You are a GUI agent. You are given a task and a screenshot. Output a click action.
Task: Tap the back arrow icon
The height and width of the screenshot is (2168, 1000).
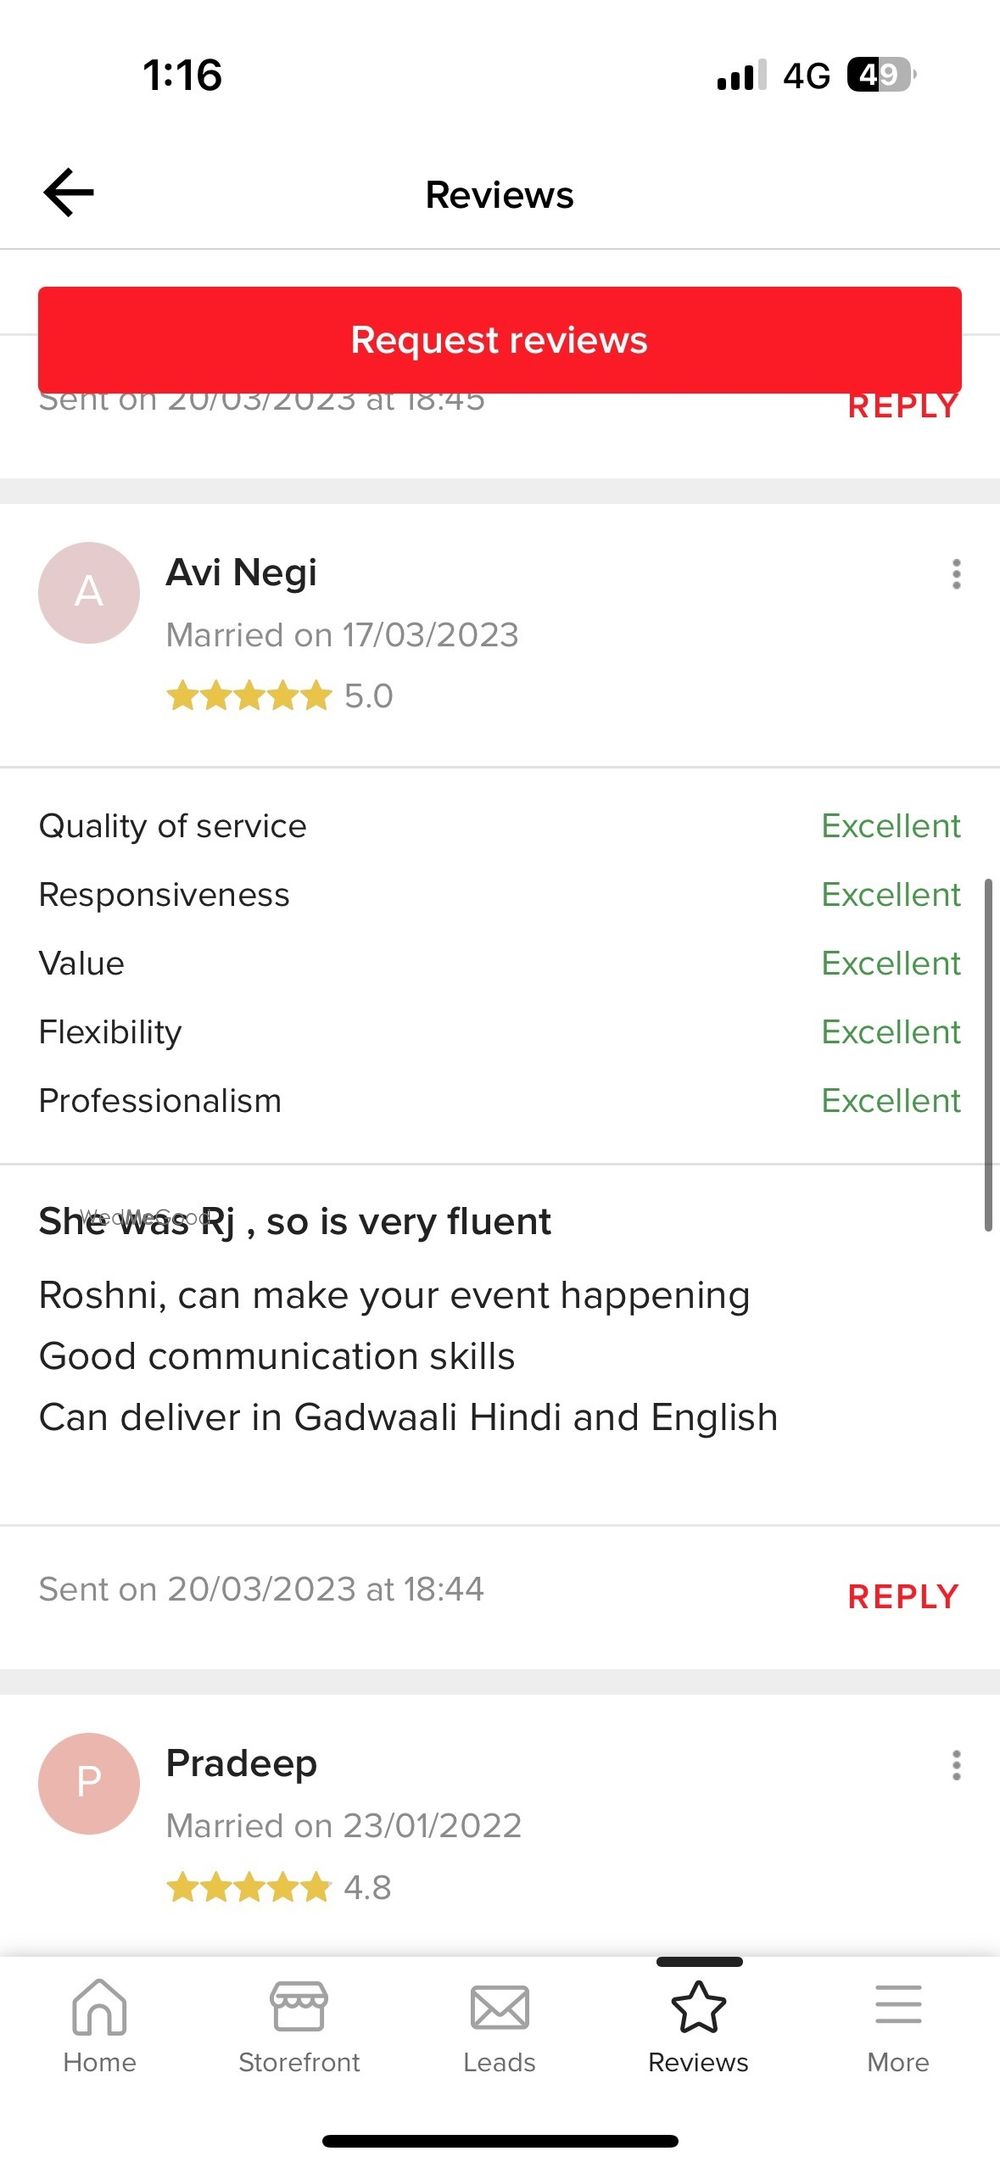tap(69, 192)
